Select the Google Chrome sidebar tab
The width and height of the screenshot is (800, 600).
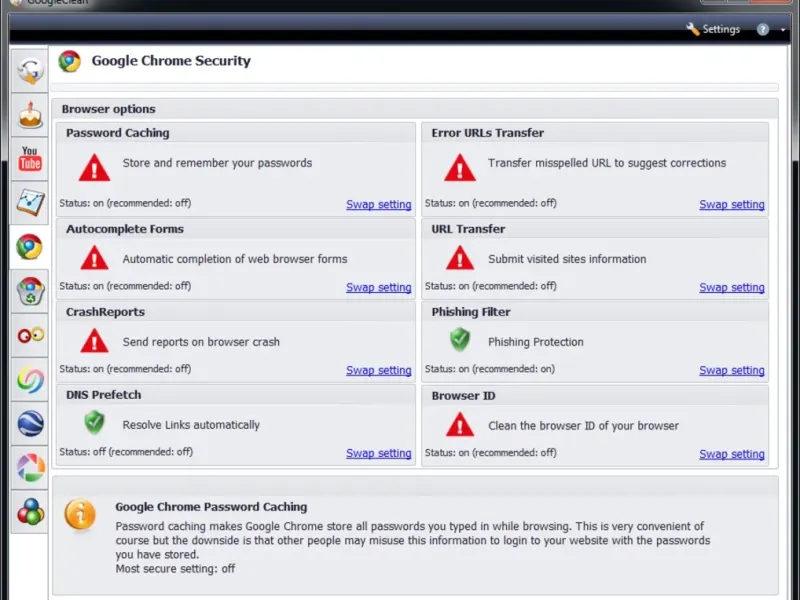pos(30,247)
